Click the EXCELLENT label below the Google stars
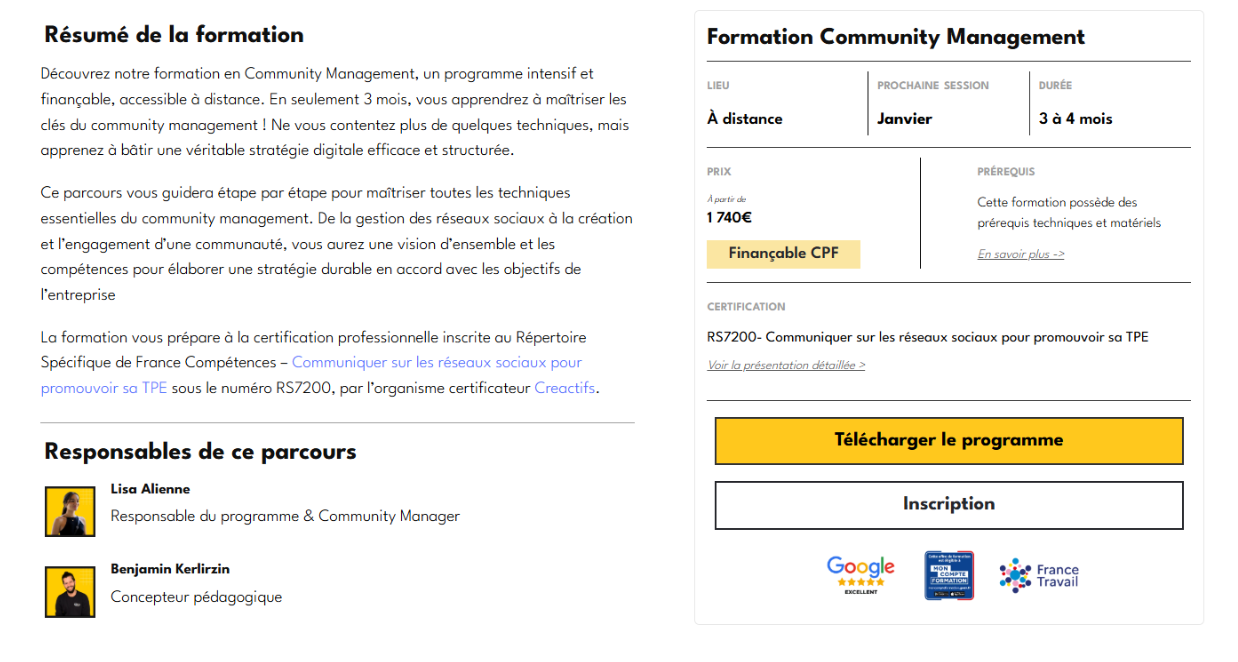Viewport: 1238px width, 662px height. click(860, 593)
